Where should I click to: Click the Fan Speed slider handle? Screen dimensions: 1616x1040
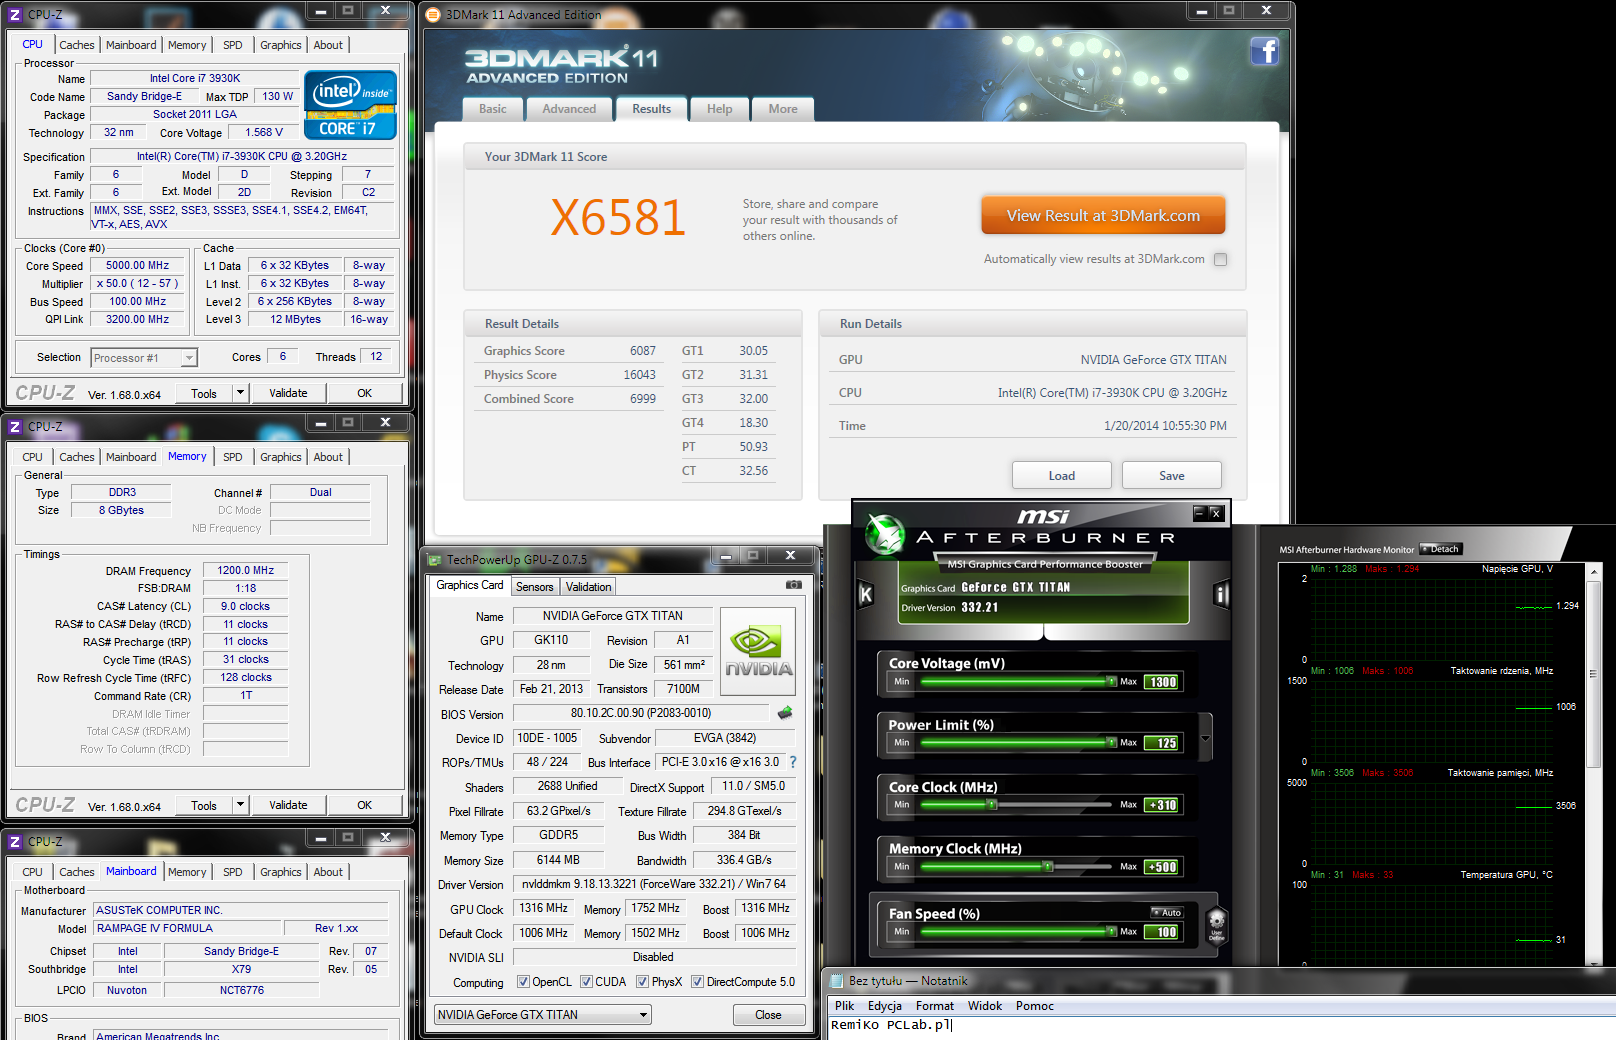click(x=1111, y=931)
